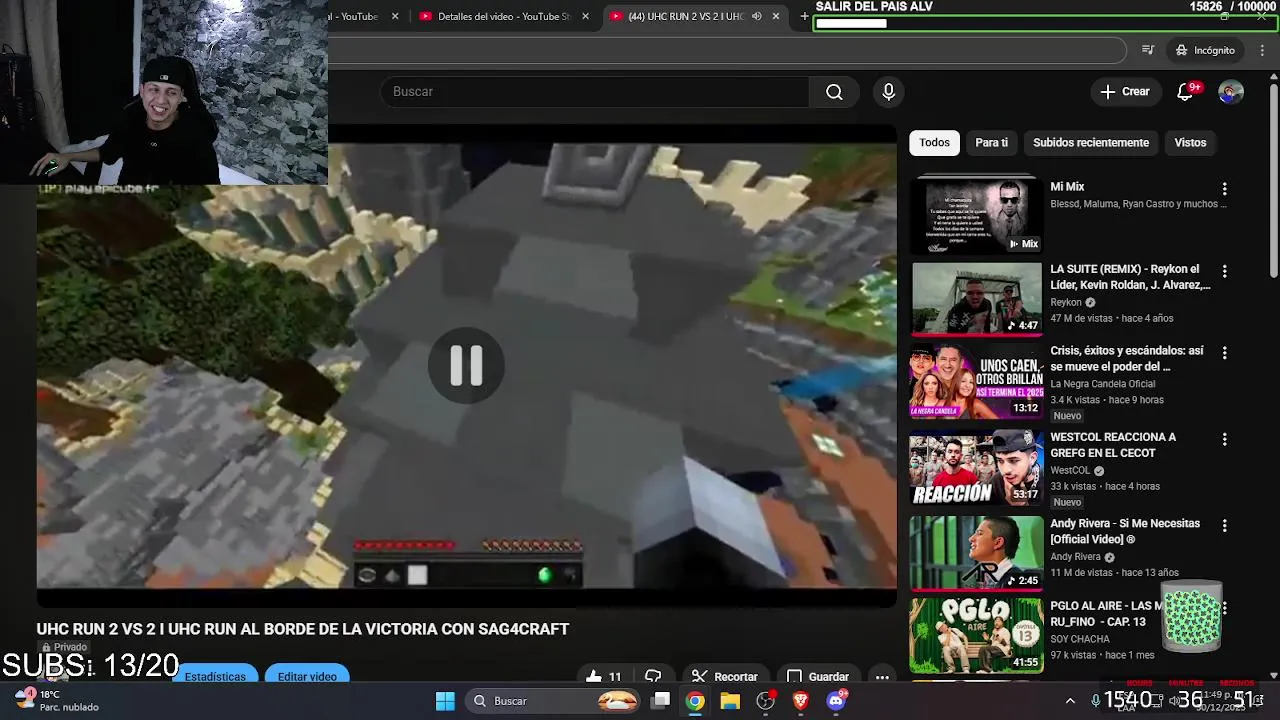
Task: Open PGLO AL AIRE video thumbnail
Action: tap(977, 636)
